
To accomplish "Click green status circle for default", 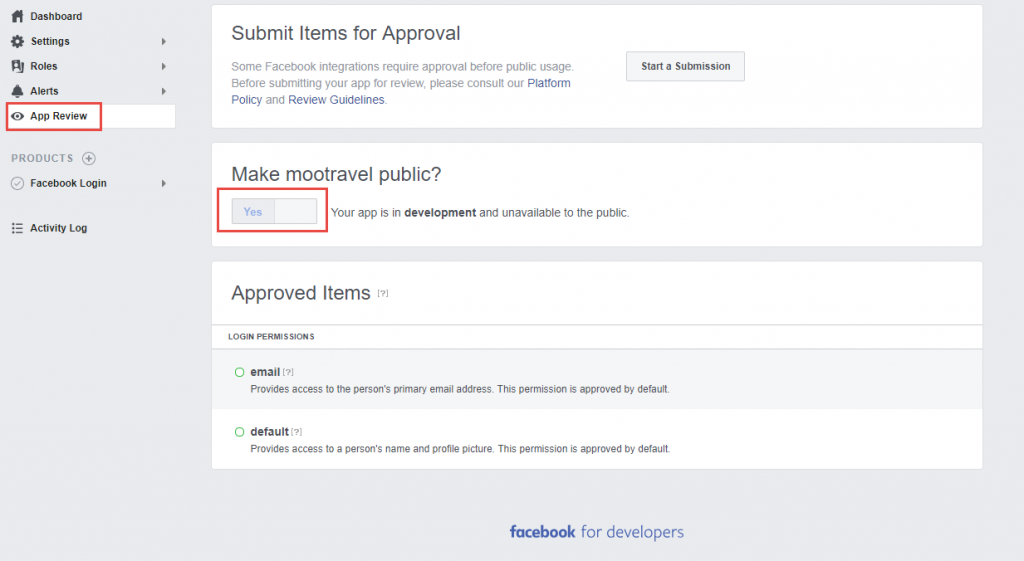I will (x=240, y=432).
